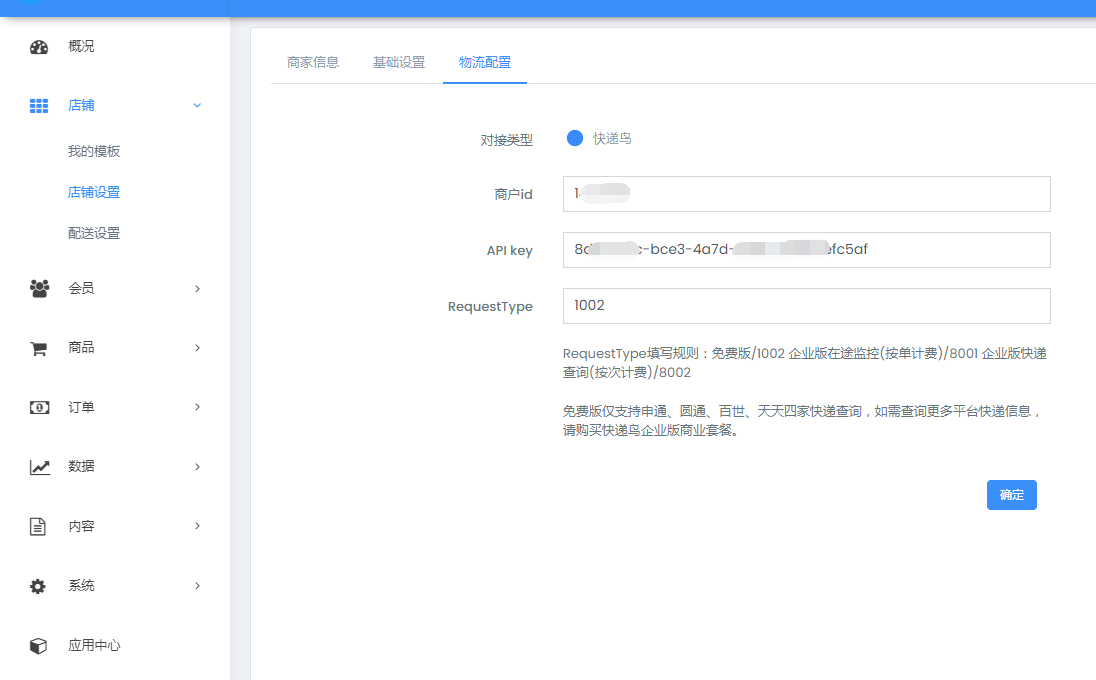Click the gear icon beside 系统
Viewport: 1096px width, 680px height.
[x=39, y=586]
